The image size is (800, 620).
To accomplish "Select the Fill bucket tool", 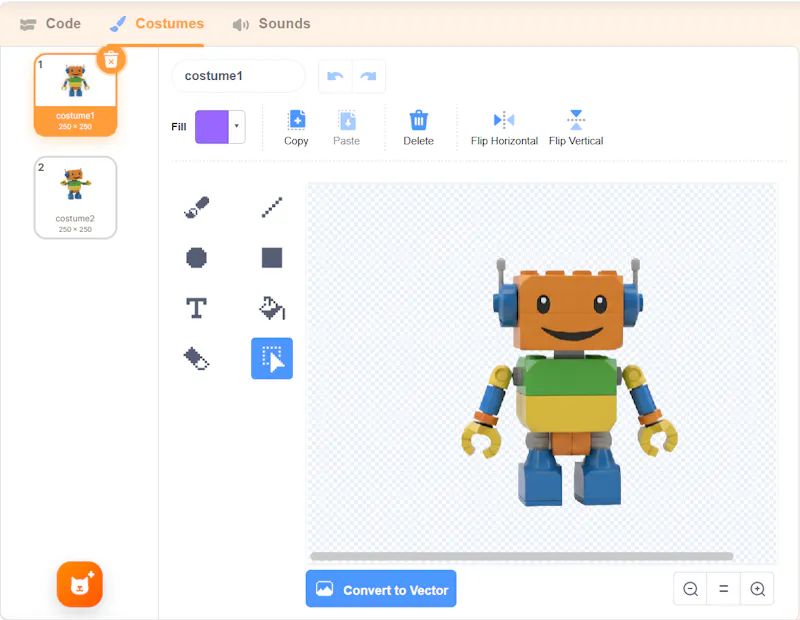I will click(272, 308).
